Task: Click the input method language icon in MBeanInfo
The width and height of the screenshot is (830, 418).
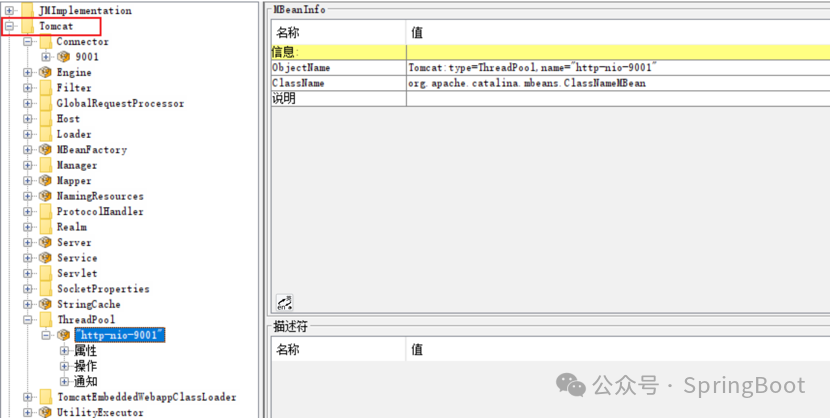Action: (284, 303)
